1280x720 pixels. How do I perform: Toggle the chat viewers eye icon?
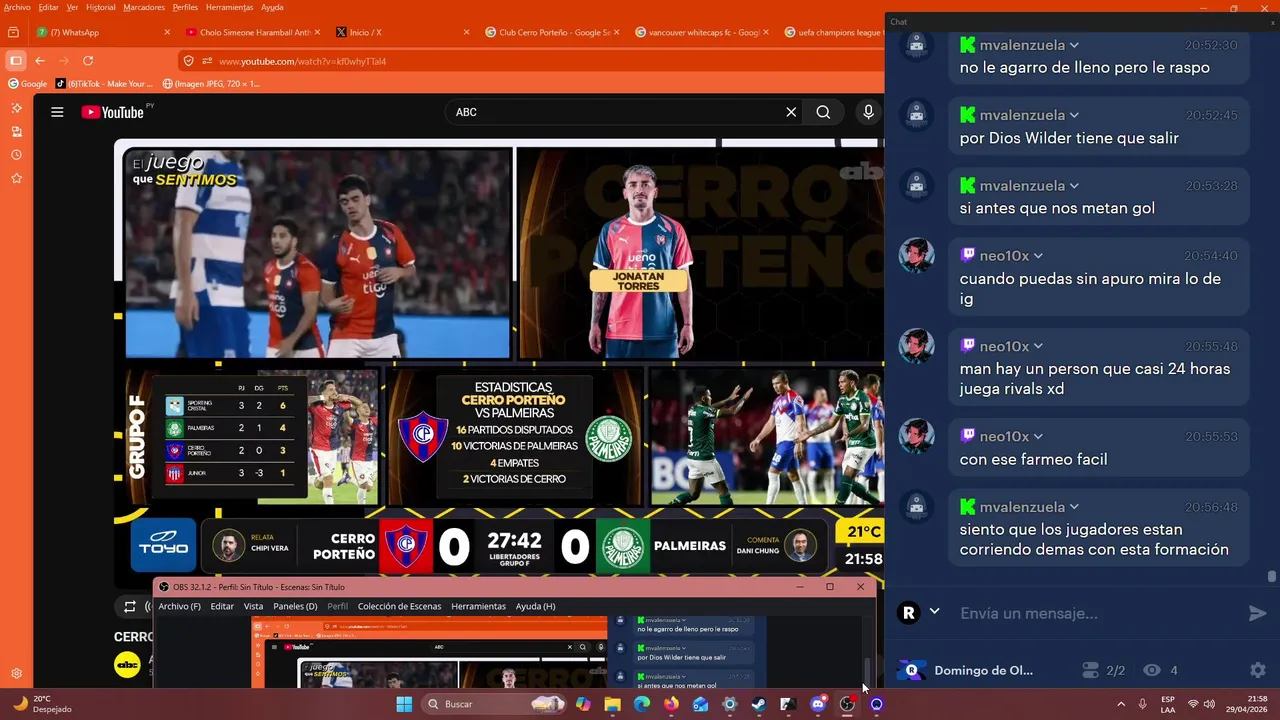coord(1152,670)
